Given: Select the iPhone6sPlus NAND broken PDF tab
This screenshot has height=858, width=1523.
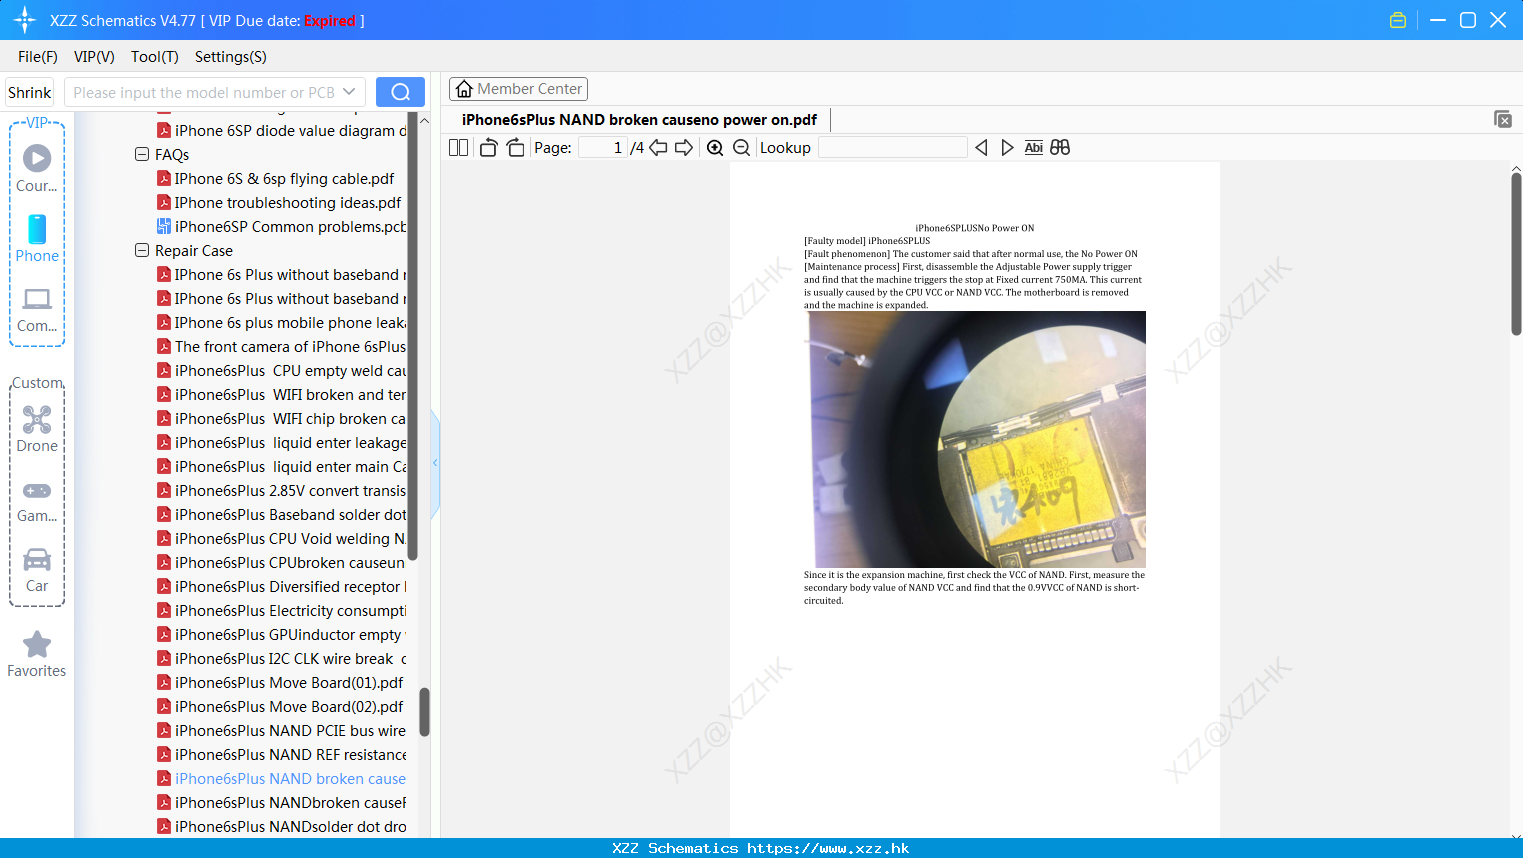Looking at the screenshot, I should click(x=639, y=119).
